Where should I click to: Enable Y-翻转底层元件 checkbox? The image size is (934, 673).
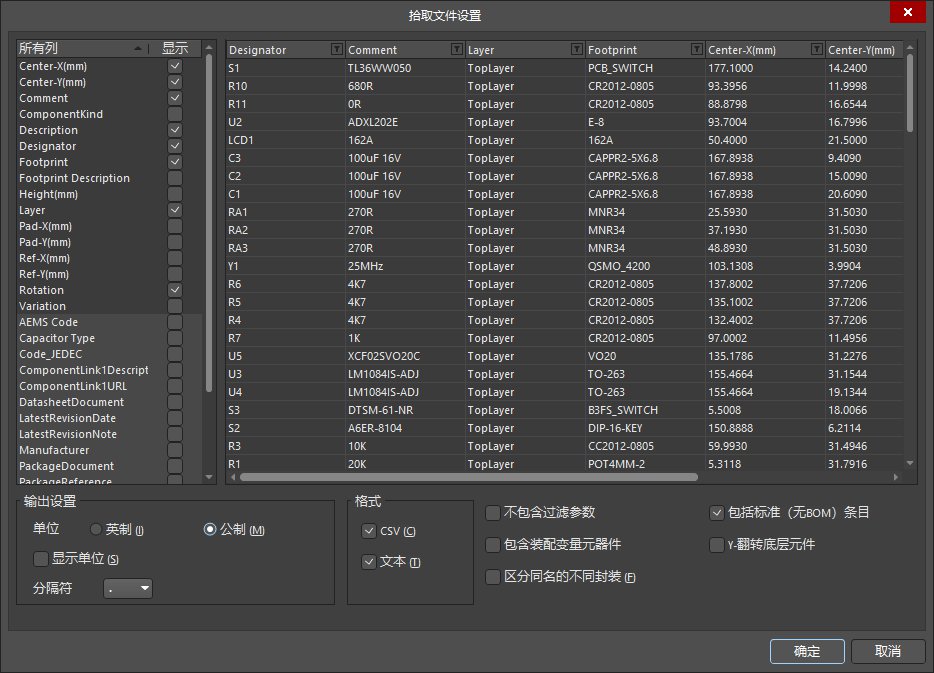[x=717, y=544]
